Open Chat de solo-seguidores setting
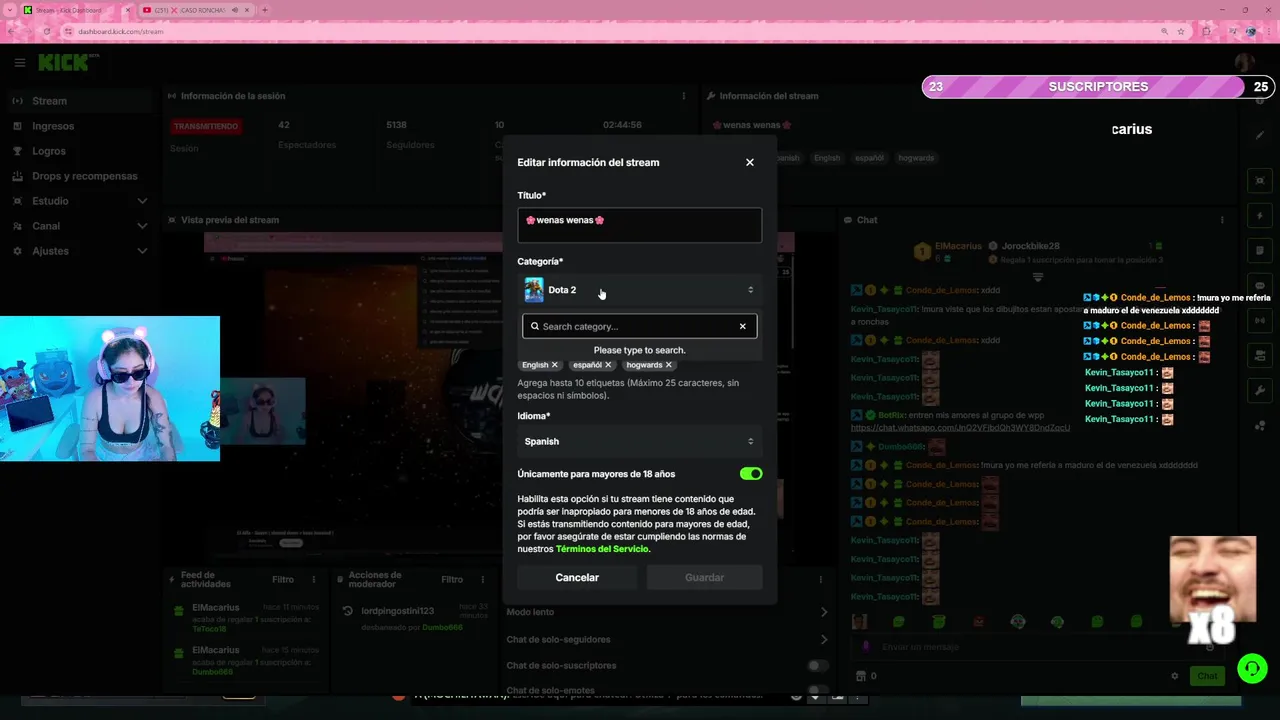 pos(667,639)
